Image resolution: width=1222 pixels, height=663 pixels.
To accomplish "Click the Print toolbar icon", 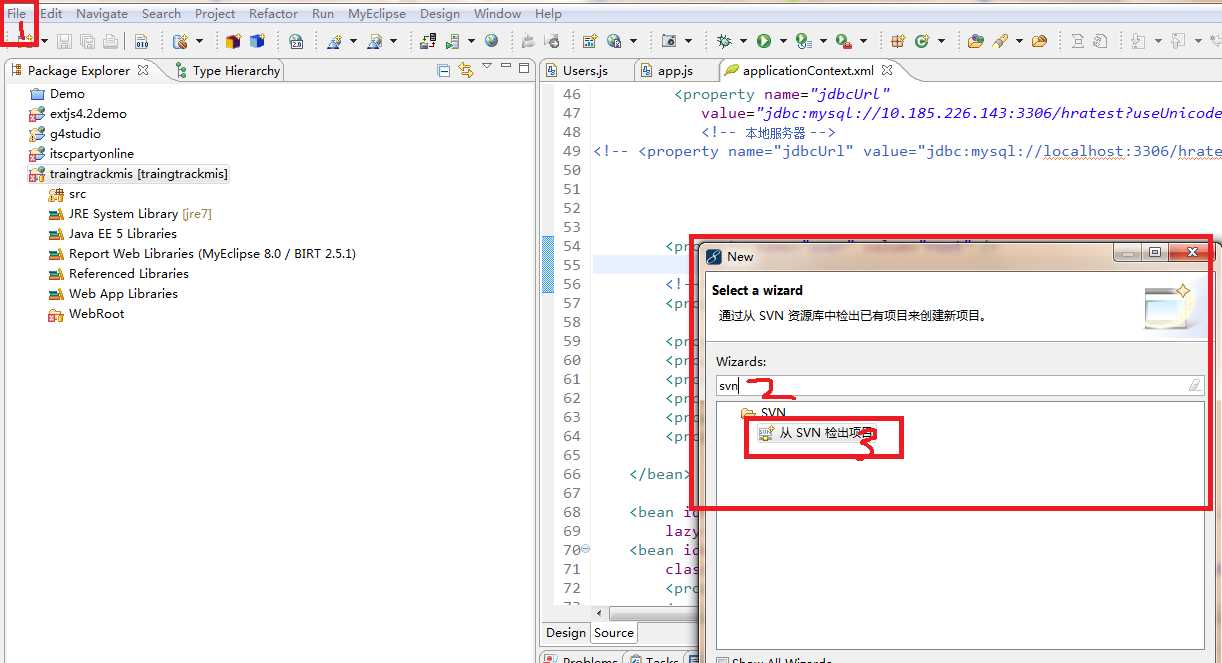I will pyautogui.click(x=110, y=41).
